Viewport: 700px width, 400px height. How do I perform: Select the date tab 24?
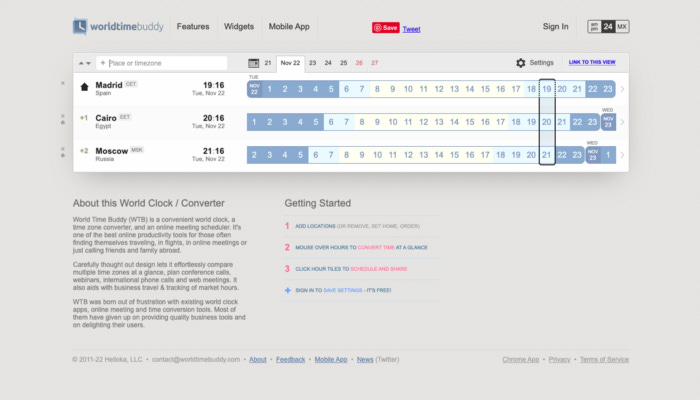(x=328, y=63)
